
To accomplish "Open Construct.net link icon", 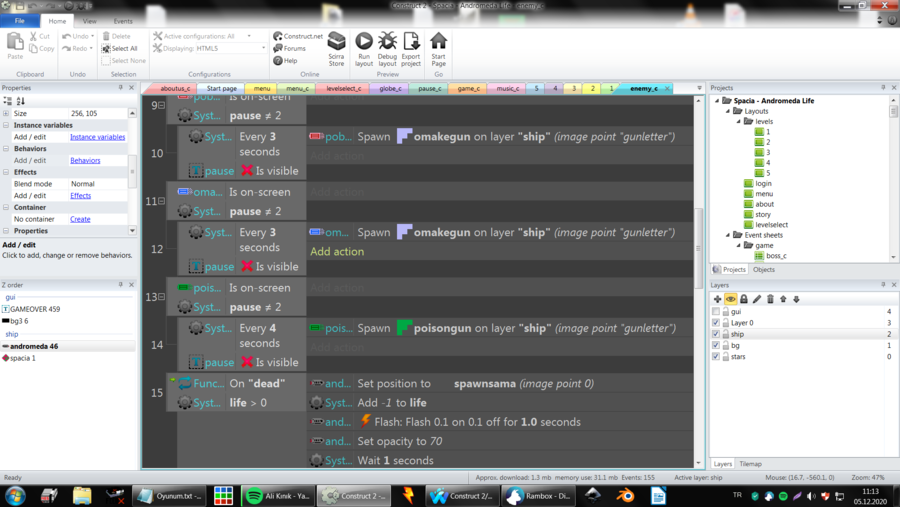I will pyautogui.click(x=278, y=36).
